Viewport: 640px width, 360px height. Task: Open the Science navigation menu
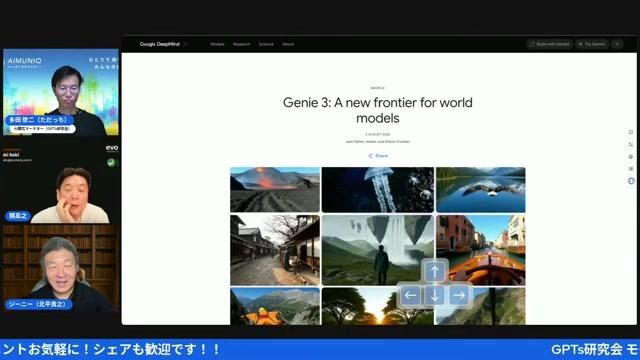[x=266, y=44]
